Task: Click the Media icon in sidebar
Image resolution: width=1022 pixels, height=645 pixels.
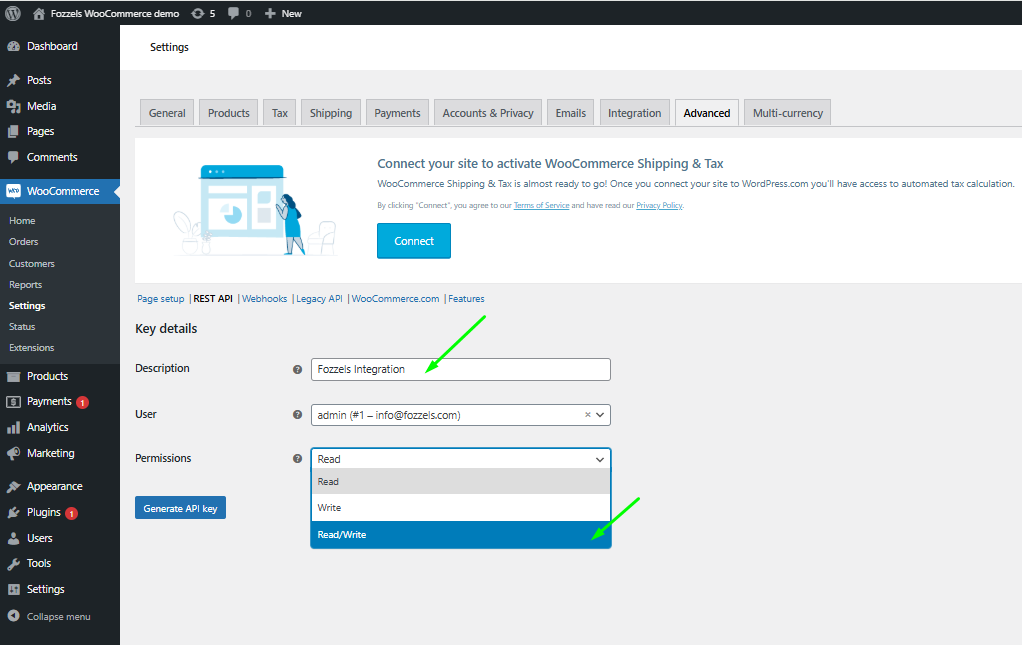Action: [13, 106]
